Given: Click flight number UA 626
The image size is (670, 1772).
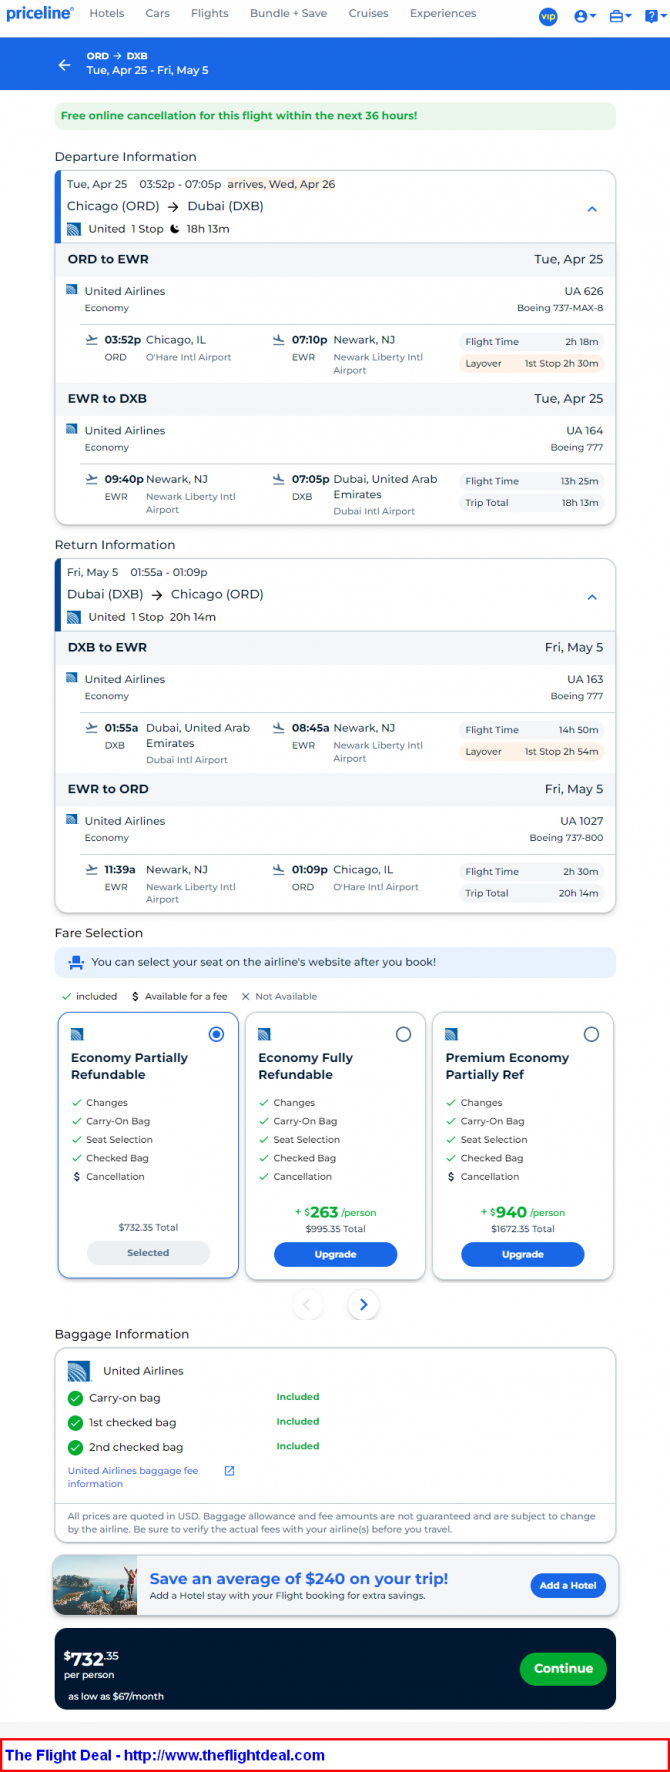Looking at the screenshot, I should [x=584, y=291].
